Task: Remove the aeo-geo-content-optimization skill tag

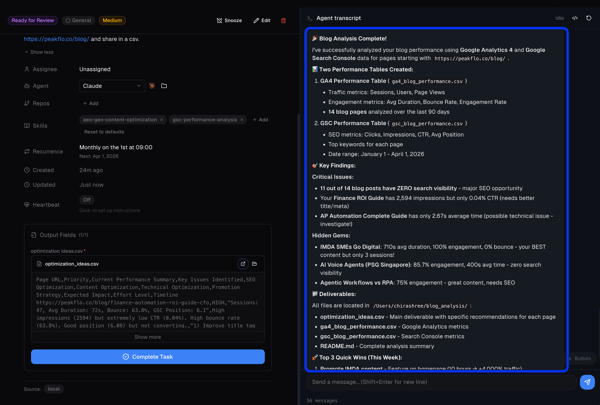Action: tap(161, 120)
